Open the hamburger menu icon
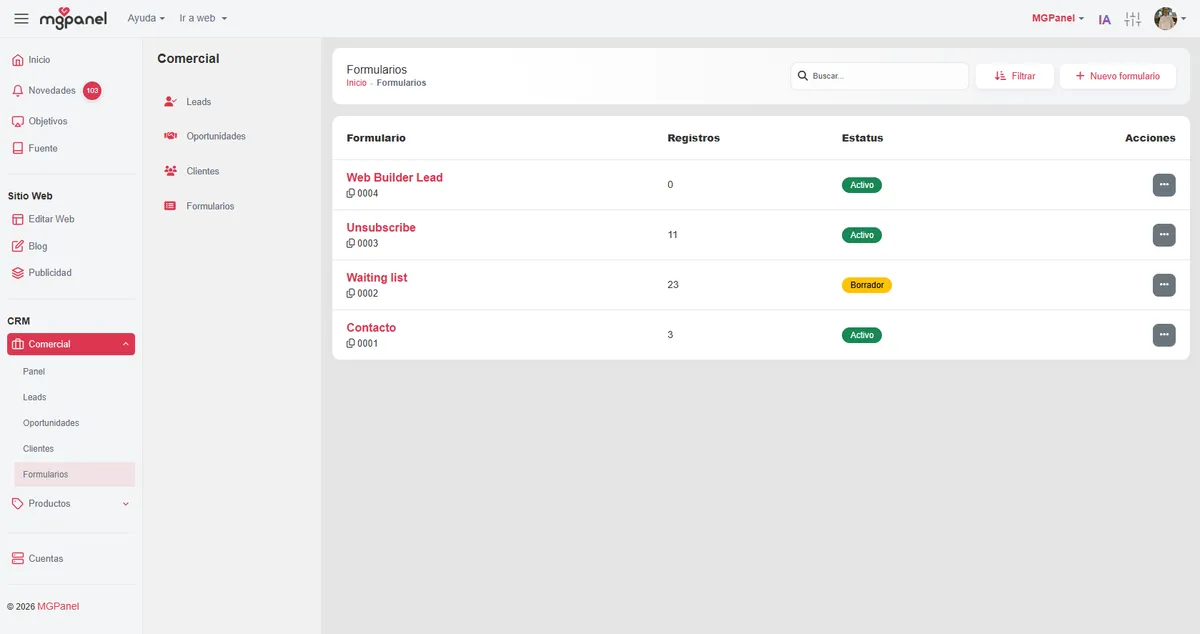The height and width of the screenshot is (634, 1200). click(21, 19)
